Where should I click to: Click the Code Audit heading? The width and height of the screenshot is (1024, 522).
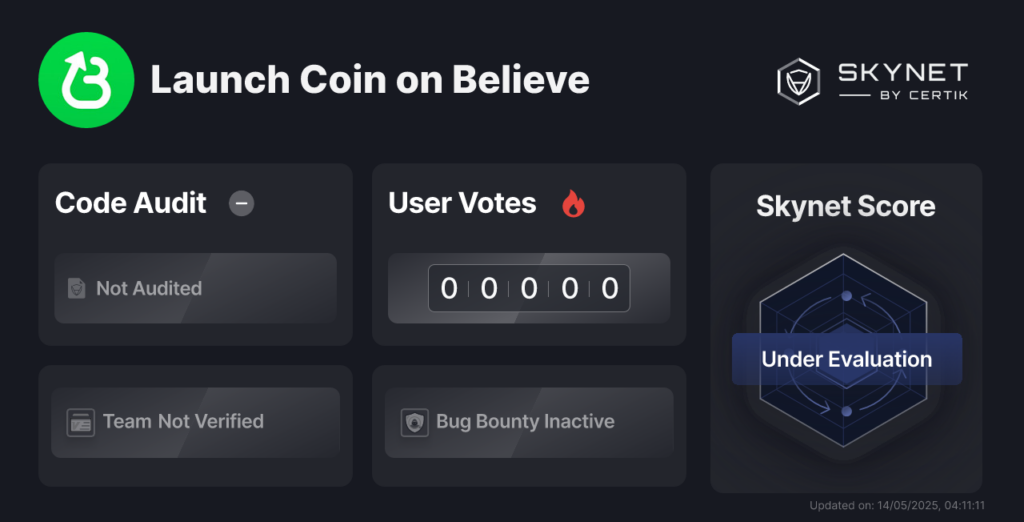tap(131, 203)
